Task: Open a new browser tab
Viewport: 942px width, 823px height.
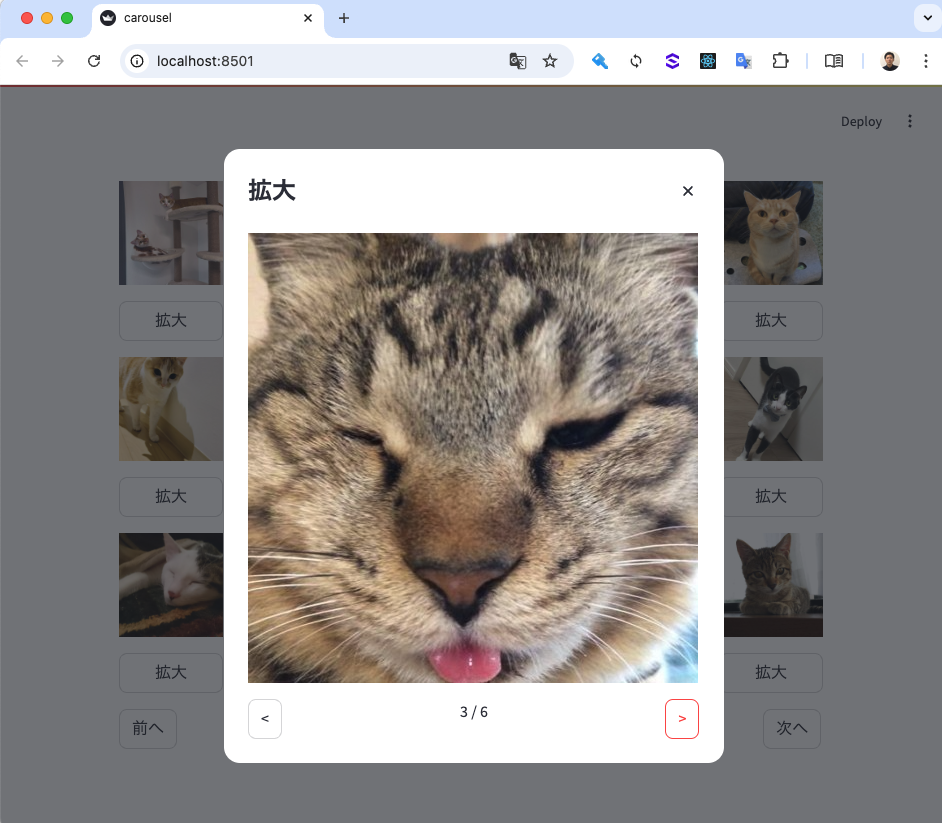Action: pos(344,18)
